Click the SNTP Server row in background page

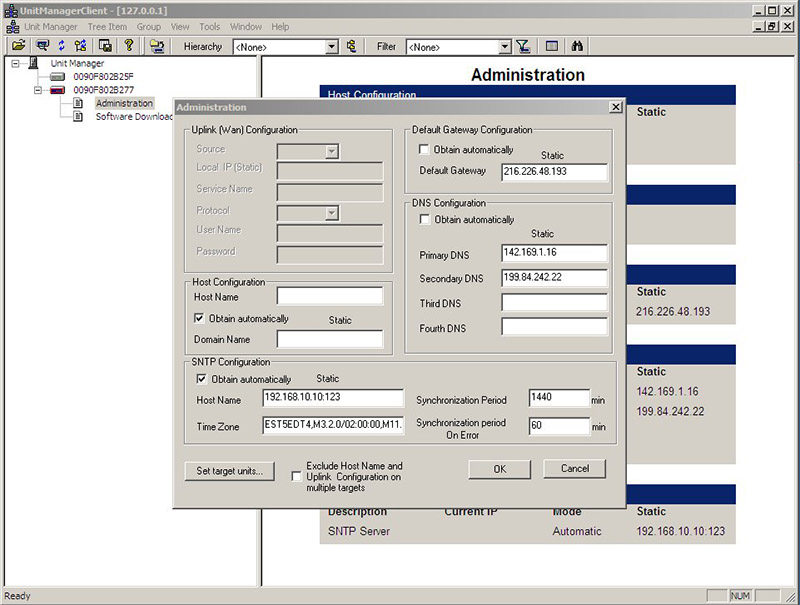pos(528,532)
